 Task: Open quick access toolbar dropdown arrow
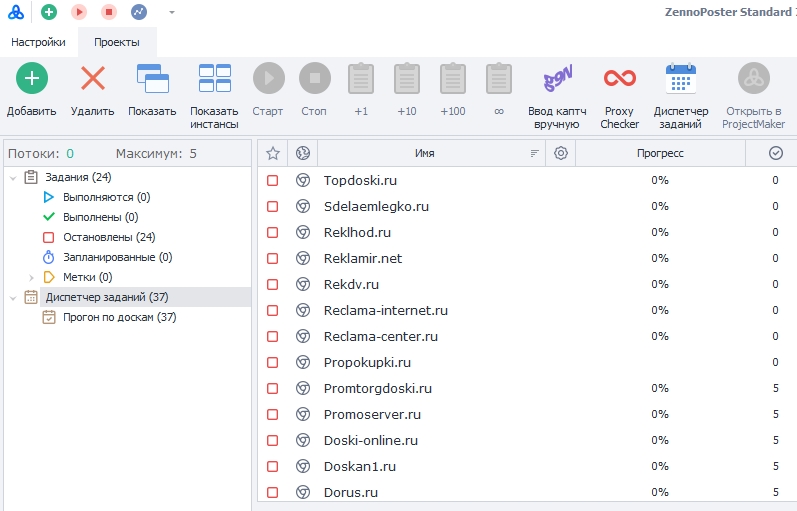[172, 12]
